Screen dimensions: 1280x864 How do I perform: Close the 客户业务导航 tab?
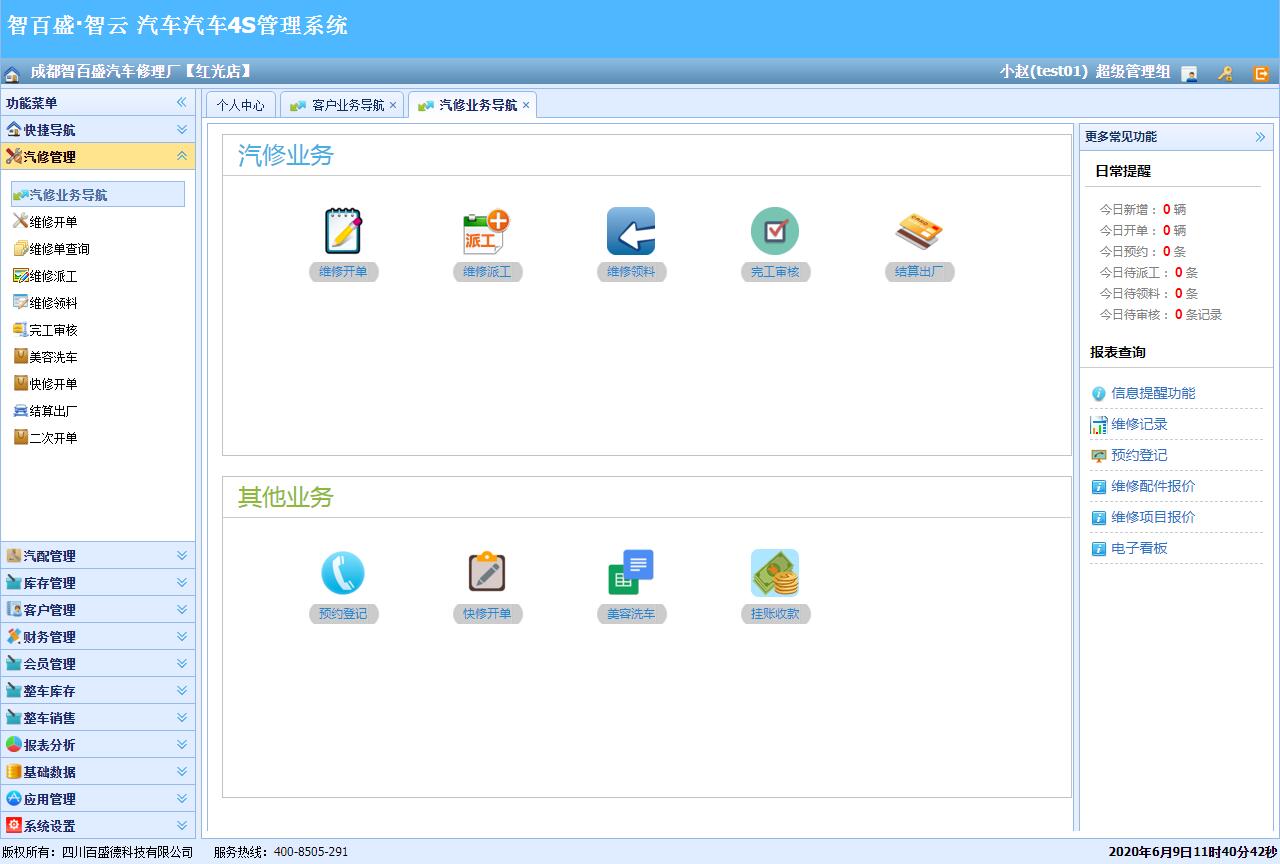(x=393, y=105)
